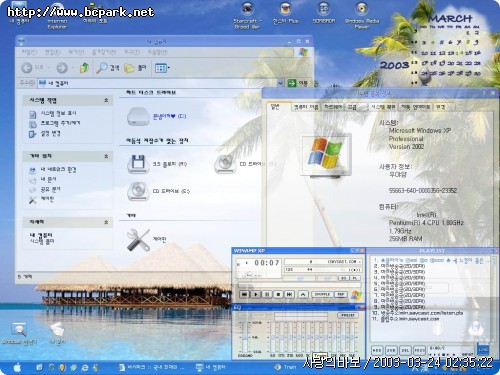The width and height of the screenshot is (500, 375).
Task: Click the playlist DEL button
Action: pyautogui.click(x=405, y=350)
